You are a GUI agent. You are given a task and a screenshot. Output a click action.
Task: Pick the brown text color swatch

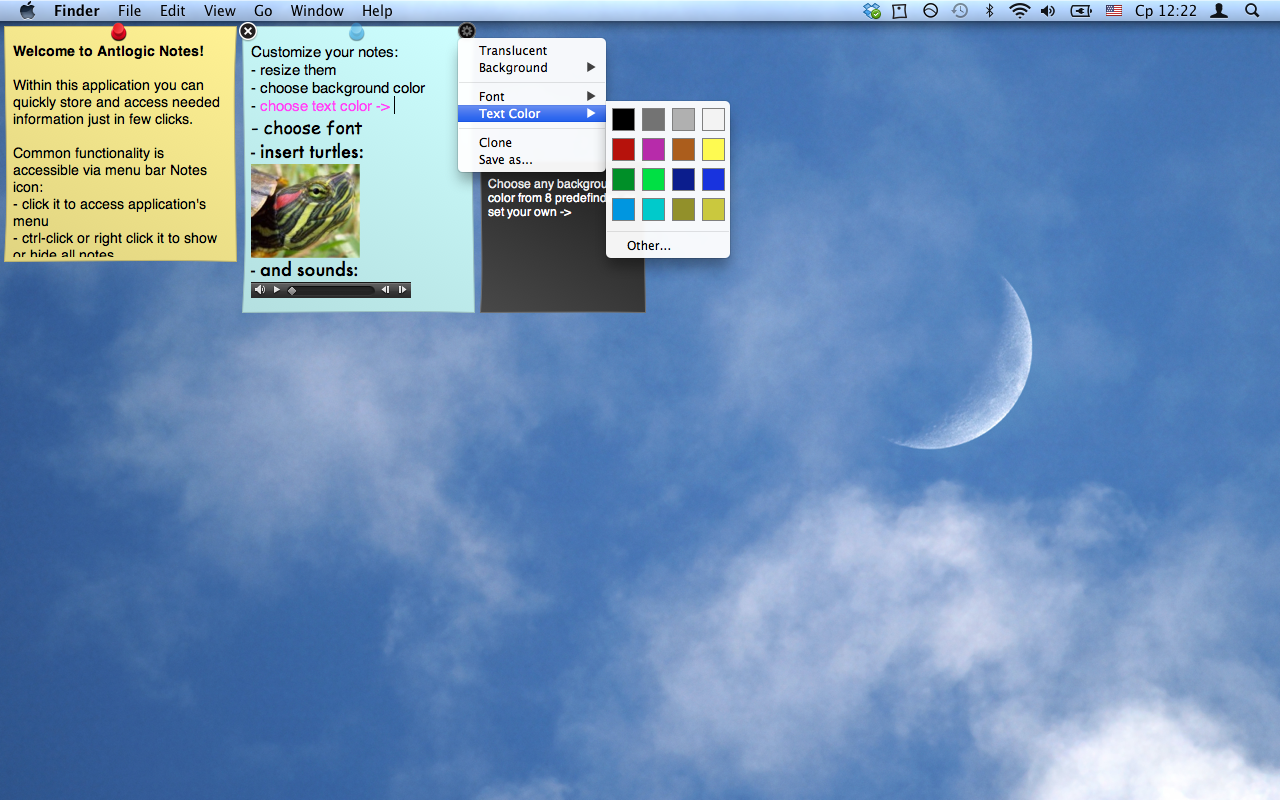(683, 150)
